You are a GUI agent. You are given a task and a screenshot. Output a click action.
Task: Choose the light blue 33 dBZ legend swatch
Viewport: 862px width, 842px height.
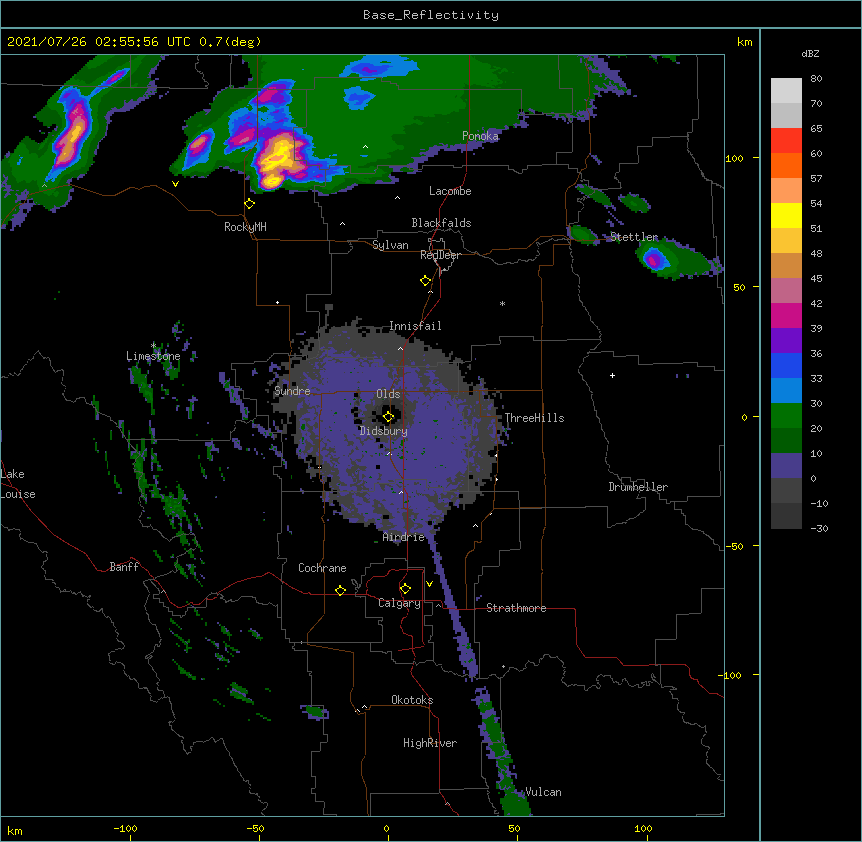(786, 390)
